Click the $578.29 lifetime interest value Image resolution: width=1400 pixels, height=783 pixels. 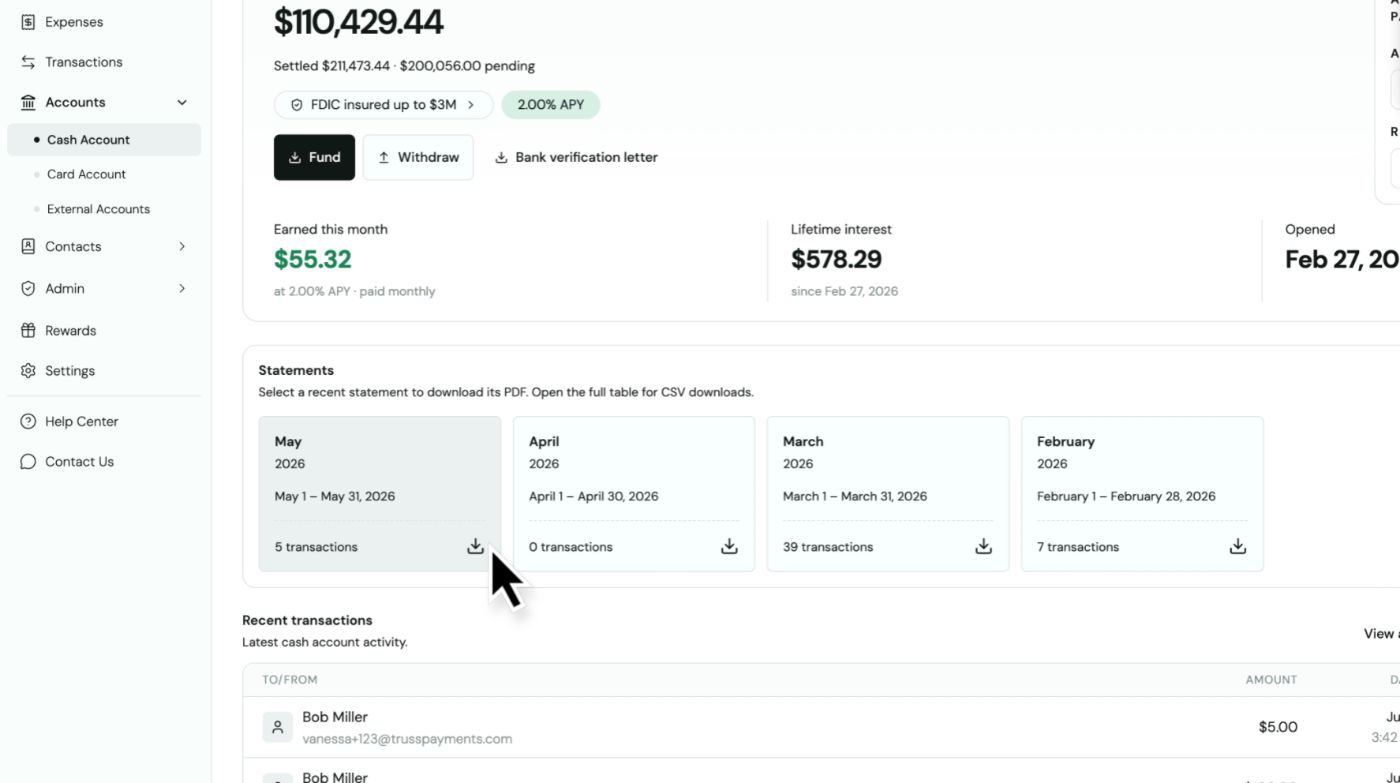(836, 260)
